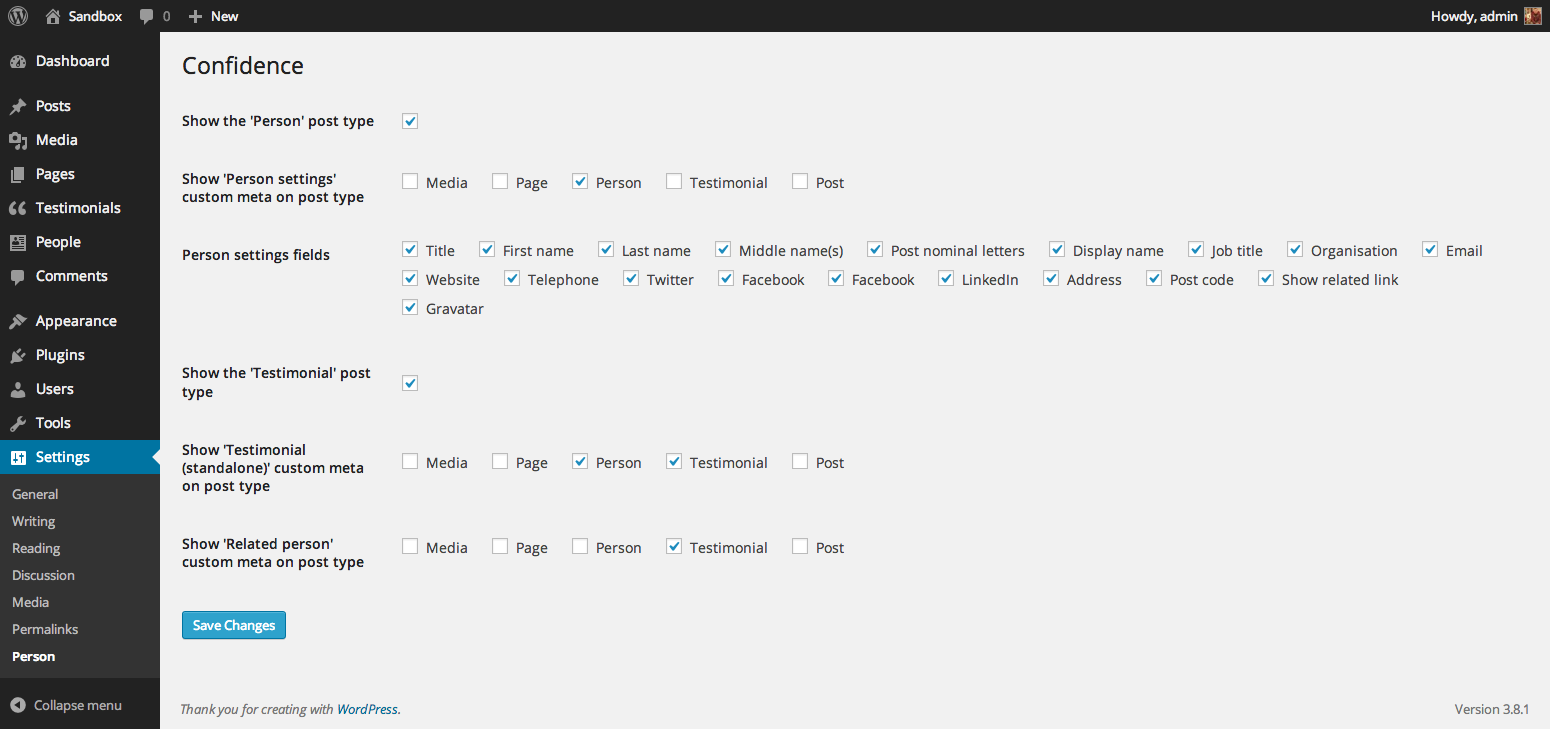The height and width of the screenshot is (729, 1550).
Task: Uncheck the Job title field checkbox
Action: coord(1196,249)
